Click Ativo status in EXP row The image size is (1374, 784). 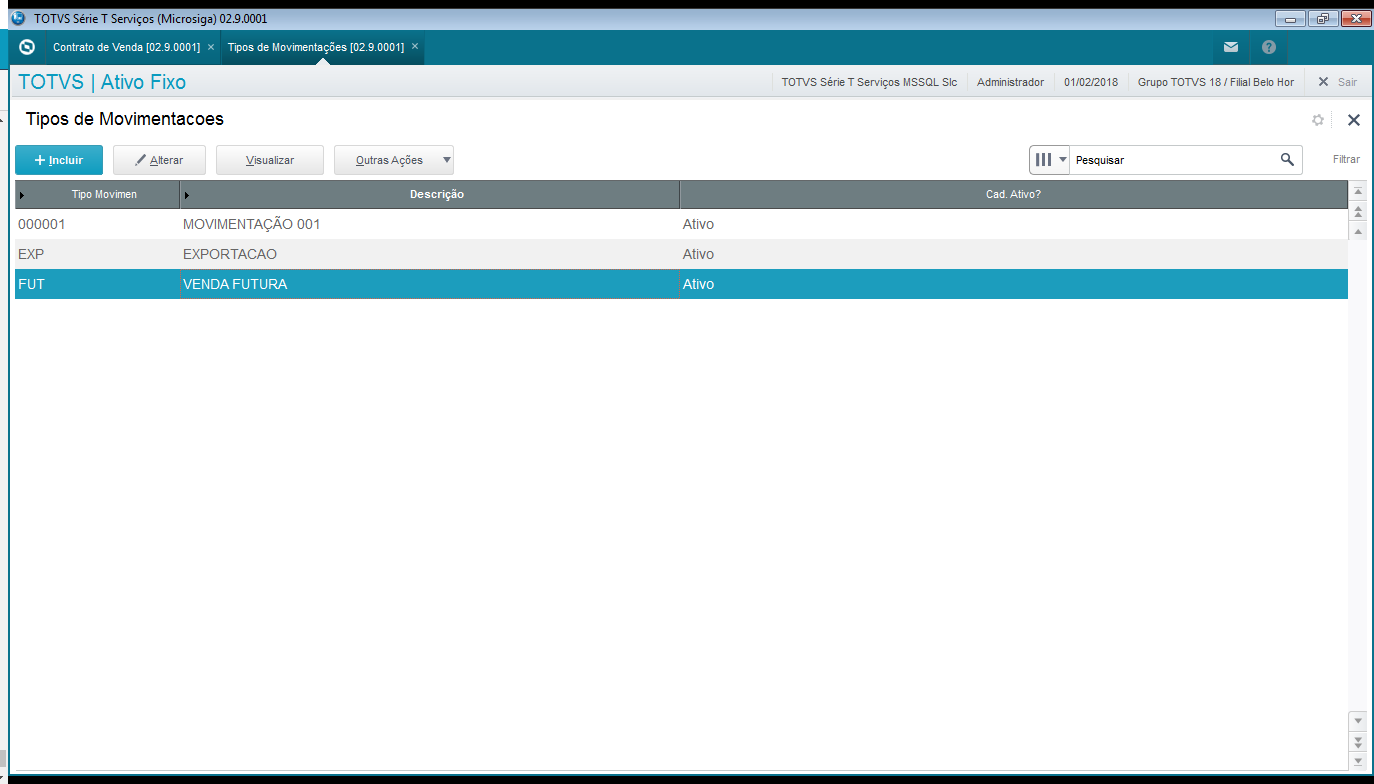[x=698, y=254]
